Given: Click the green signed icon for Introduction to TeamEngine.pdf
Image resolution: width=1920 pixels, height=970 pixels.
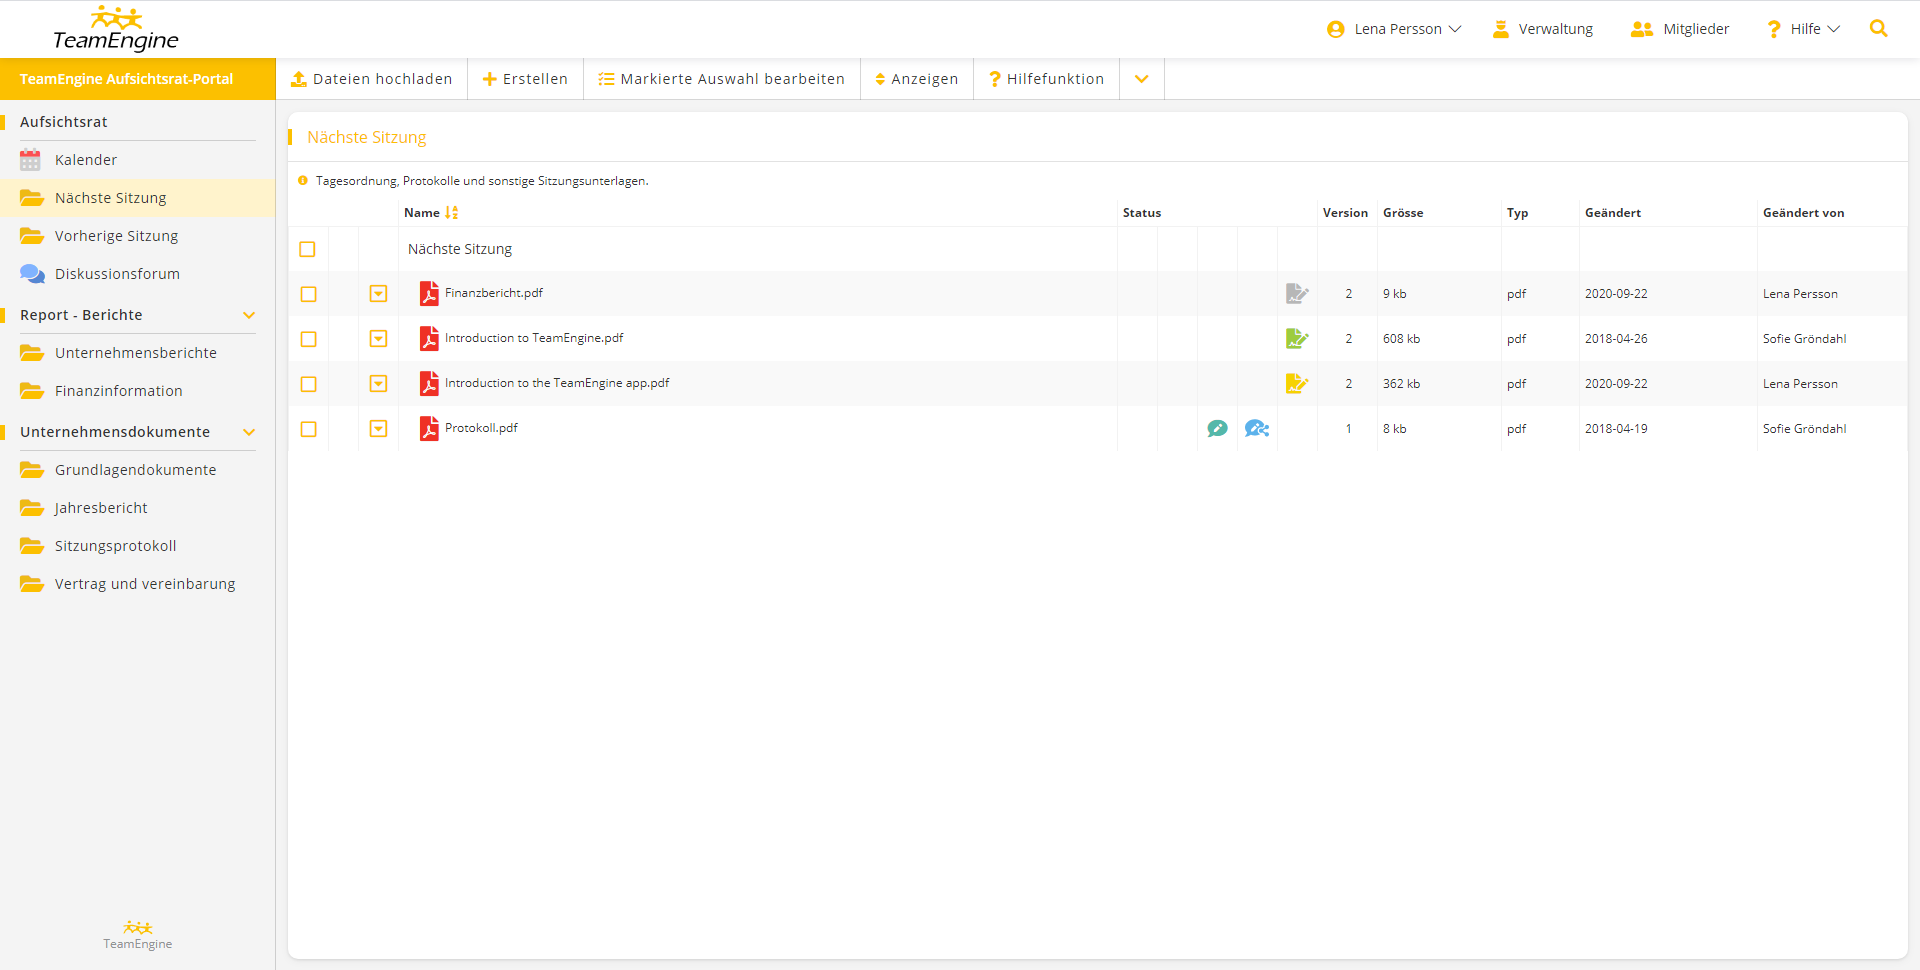Looking at the screenshot, I should click(1296, 339).
